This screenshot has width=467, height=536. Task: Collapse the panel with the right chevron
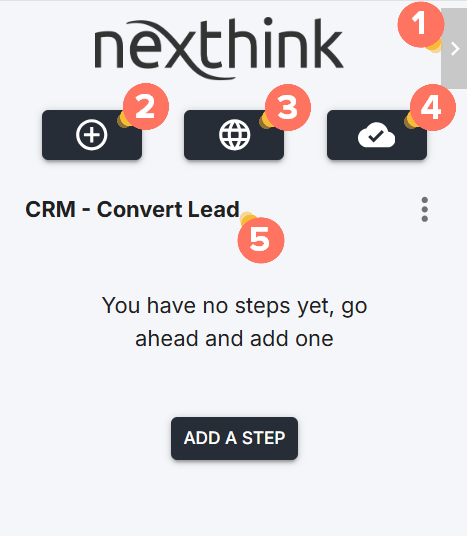(x=455, y=49)
